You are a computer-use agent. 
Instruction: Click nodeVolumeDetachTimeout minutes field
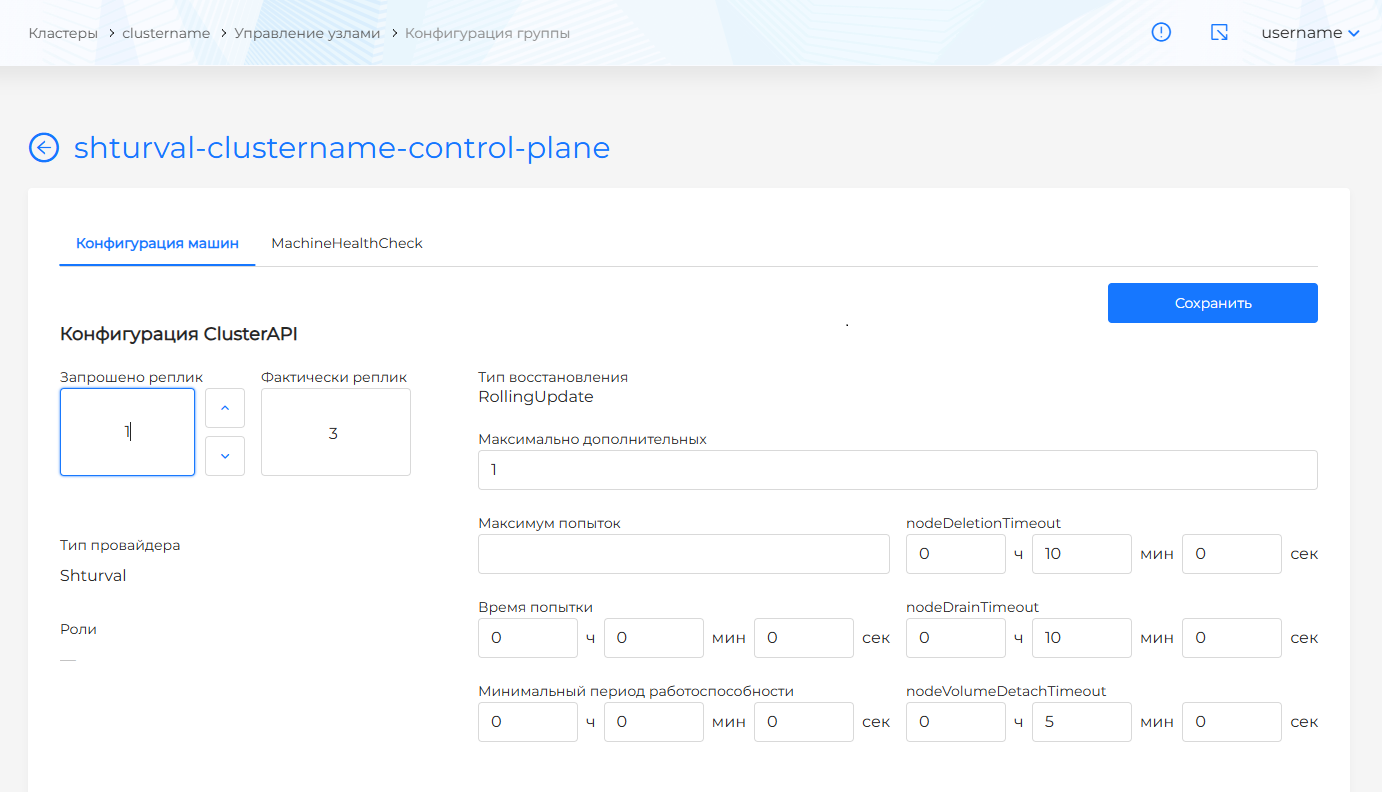(1081, 722)
